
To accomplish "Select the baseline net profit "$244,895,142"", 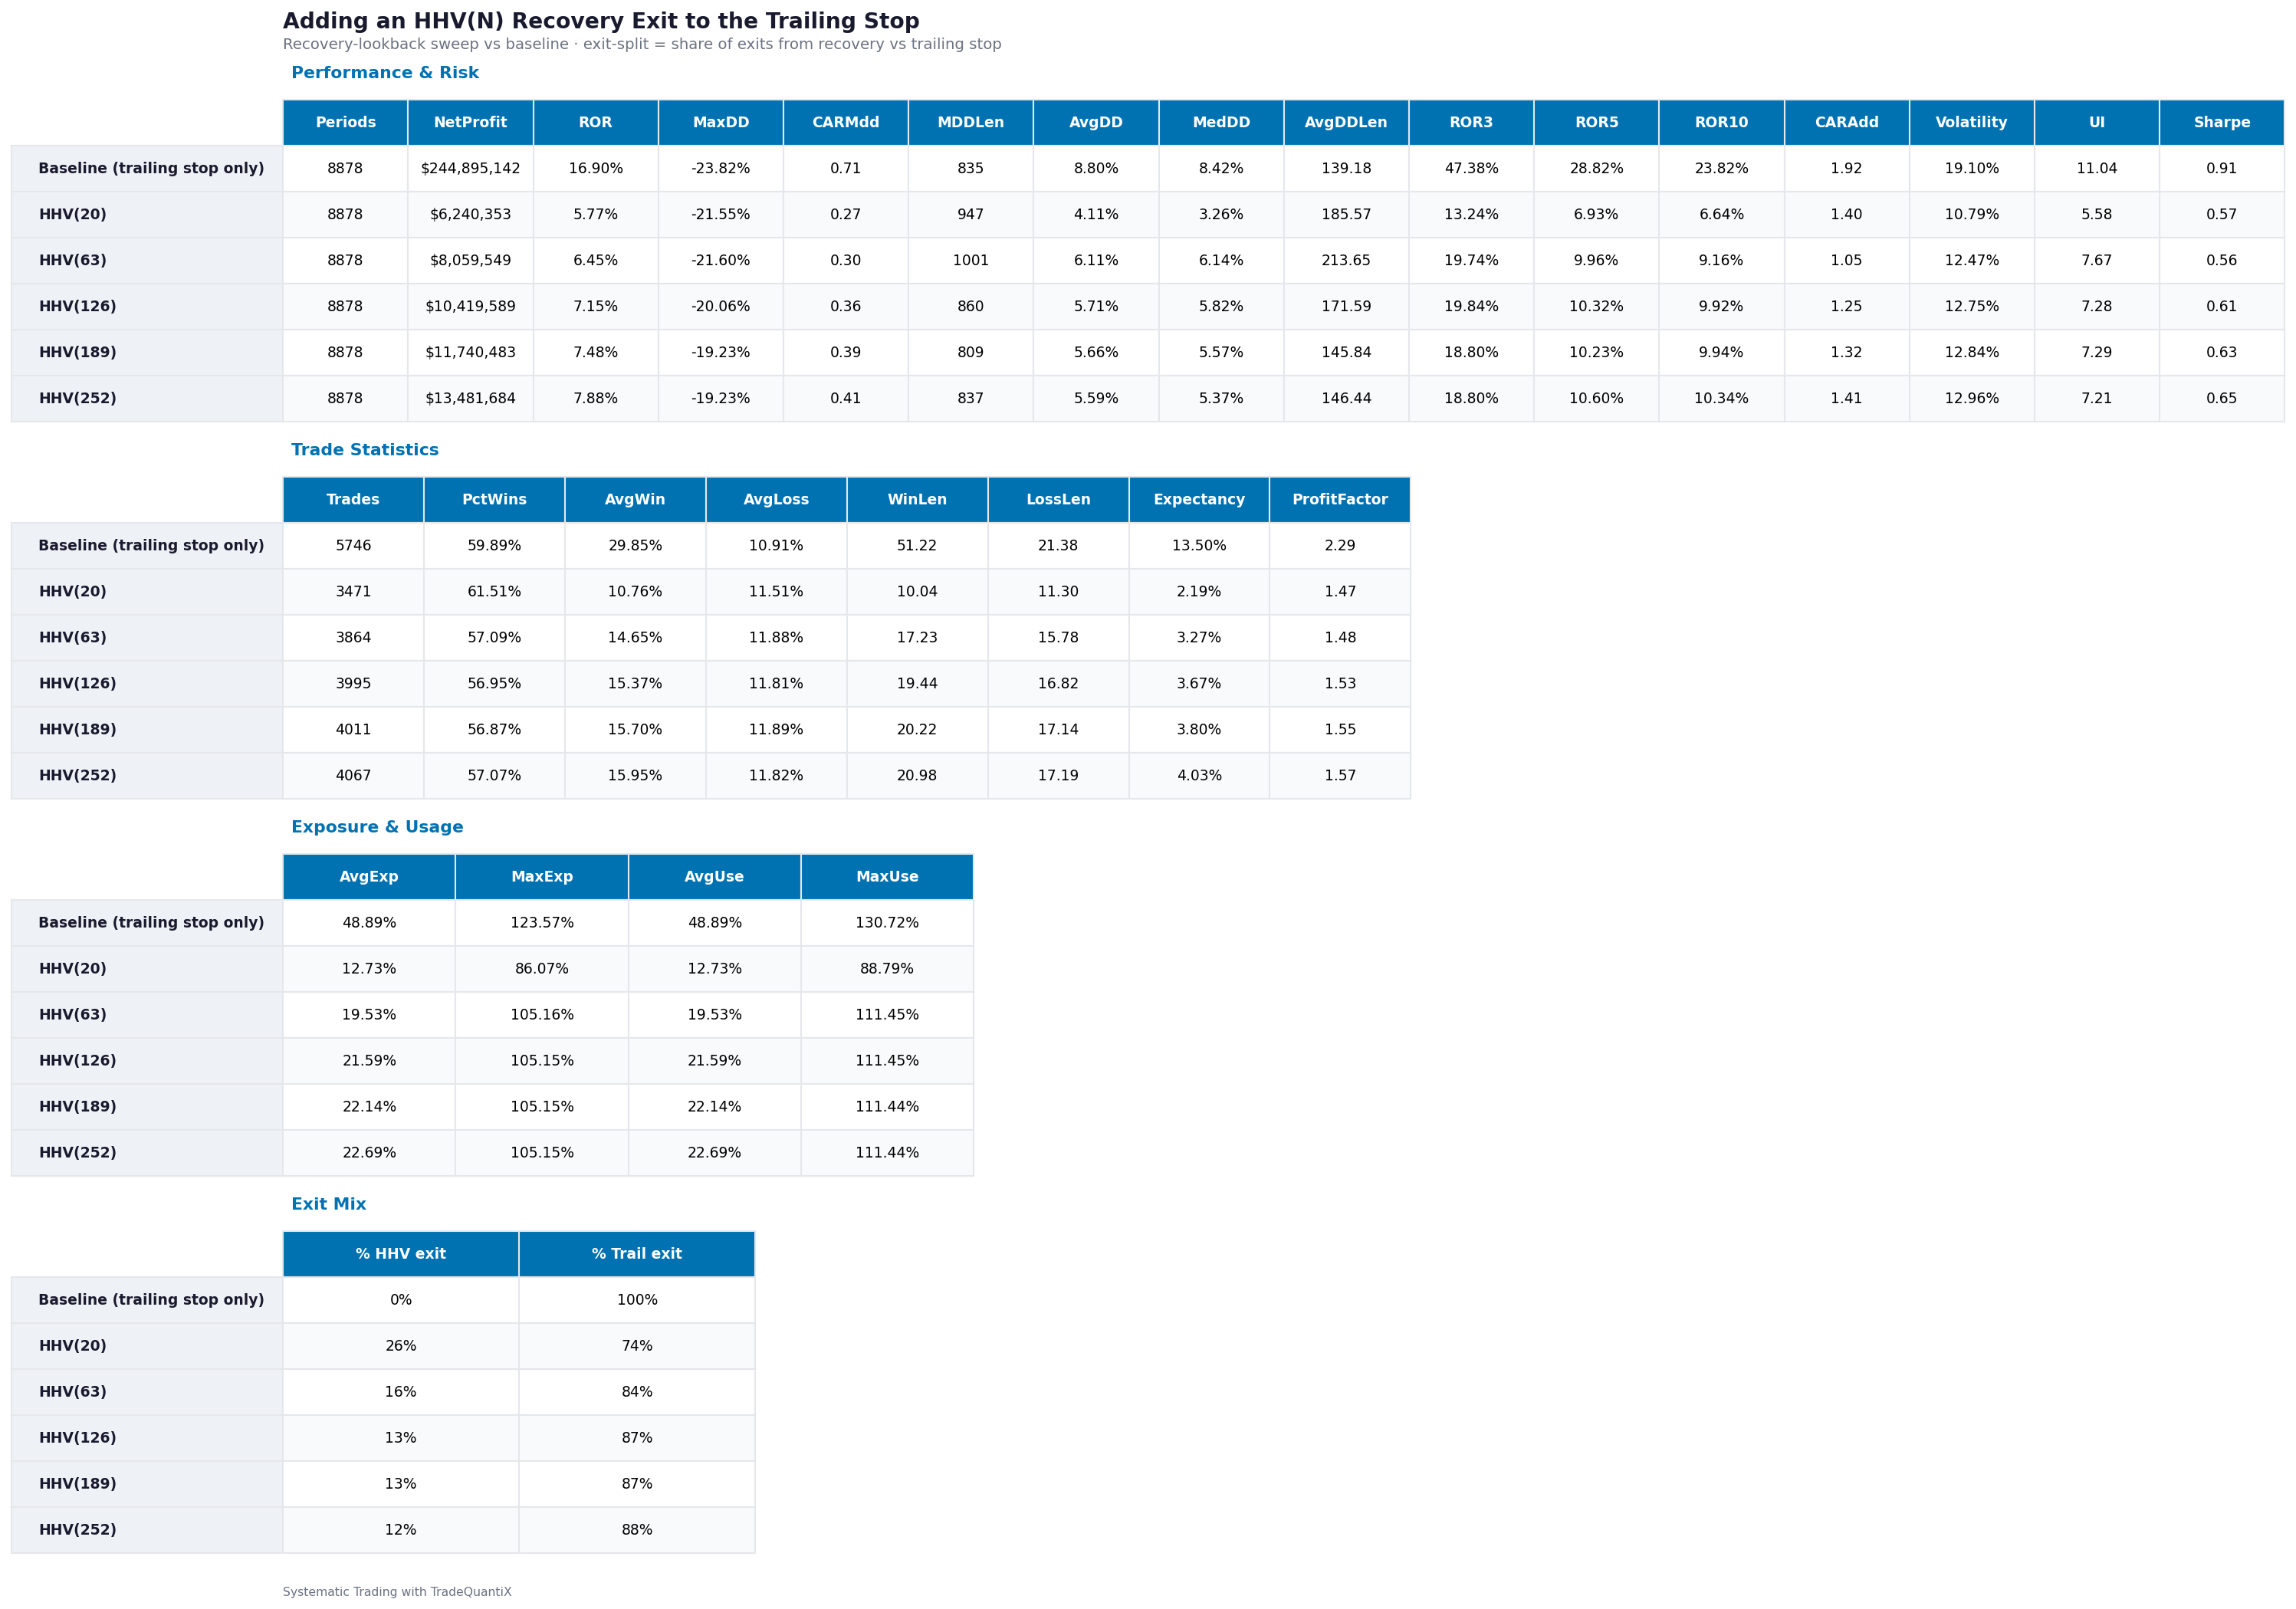I will [471, 169].
